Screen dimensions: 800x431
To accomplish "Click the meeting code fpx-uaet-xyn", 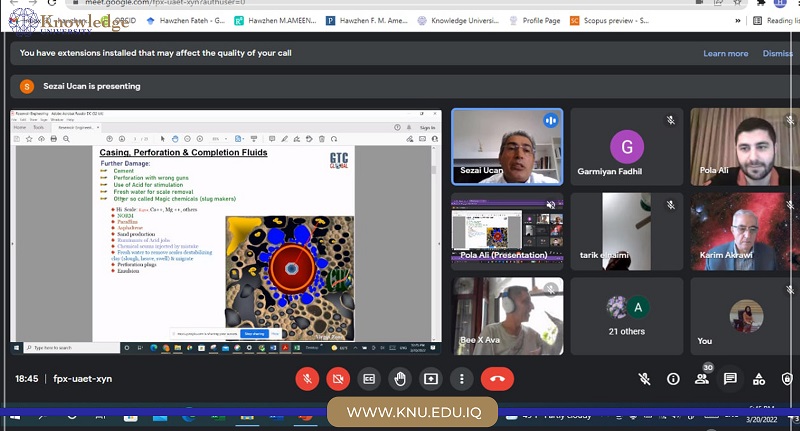I will tap(83, 379).
